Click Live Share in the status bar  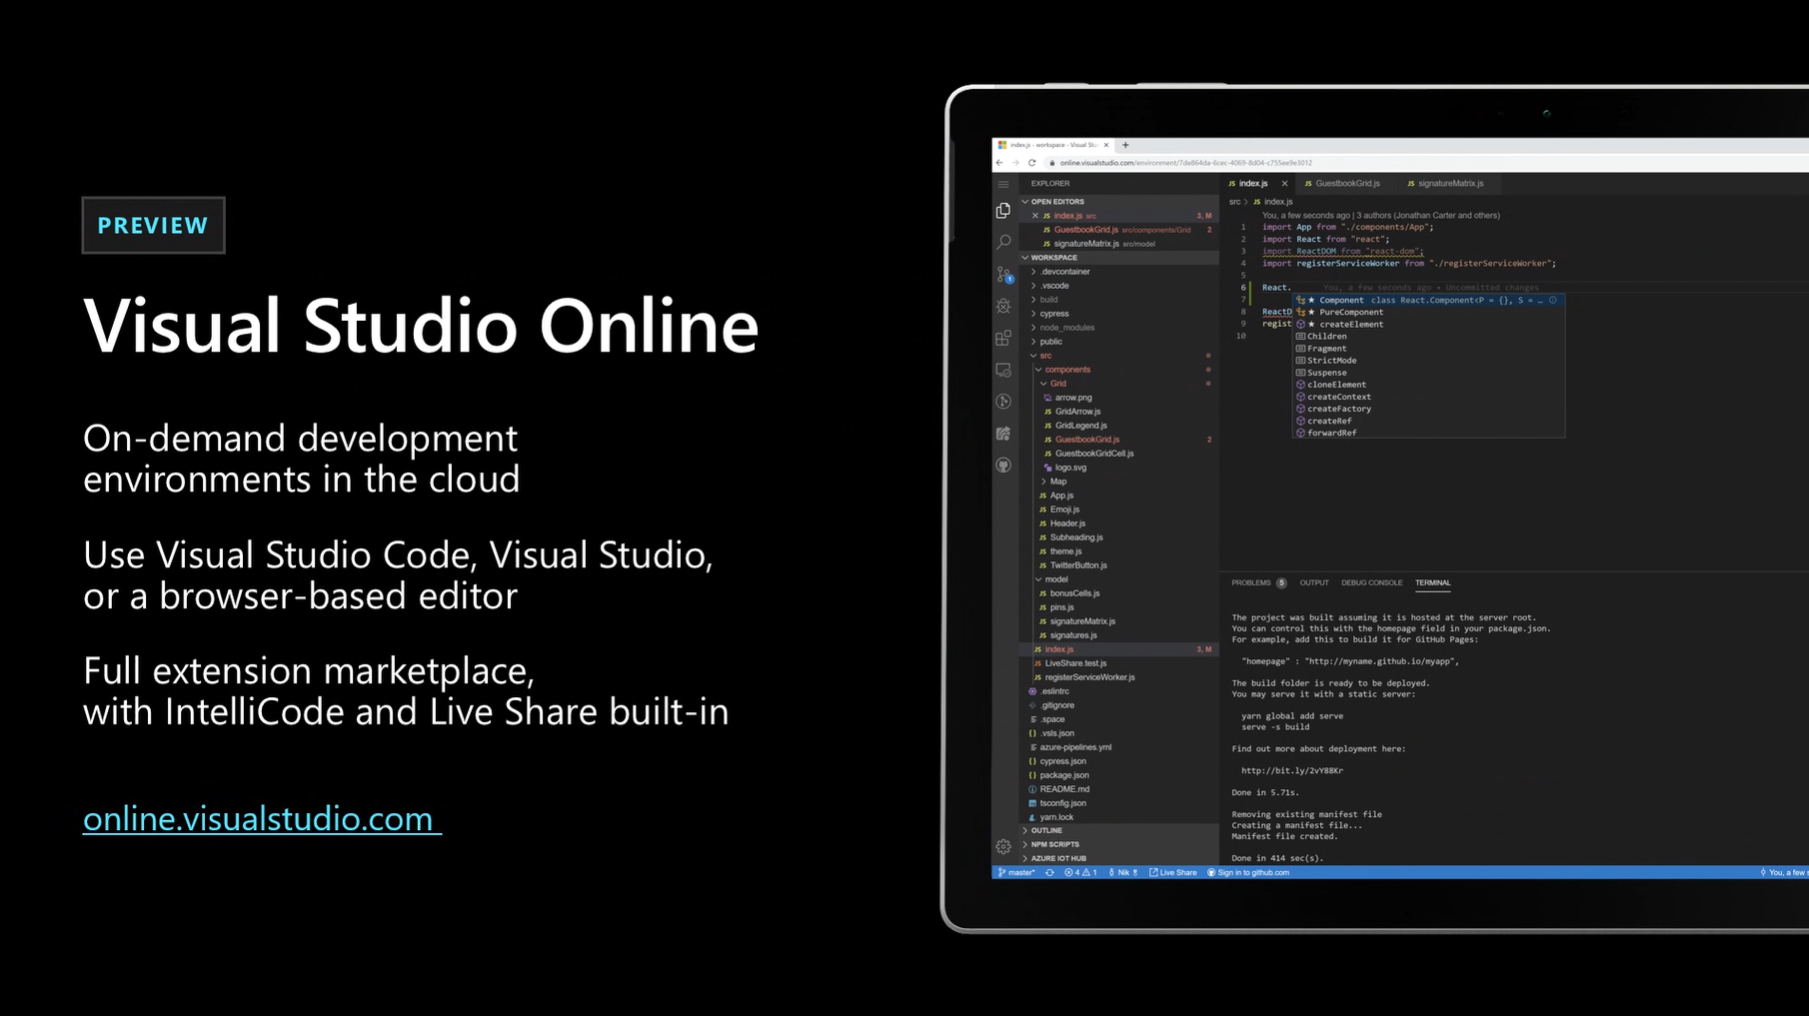point(1173,873)
